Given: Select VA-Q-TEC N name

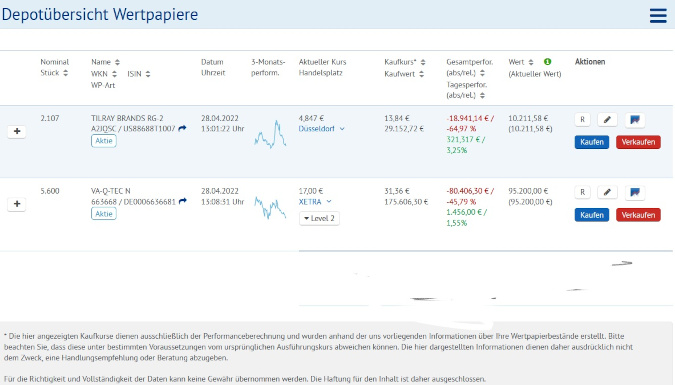Looking at the screenshot, I should (x=111, y=191).
